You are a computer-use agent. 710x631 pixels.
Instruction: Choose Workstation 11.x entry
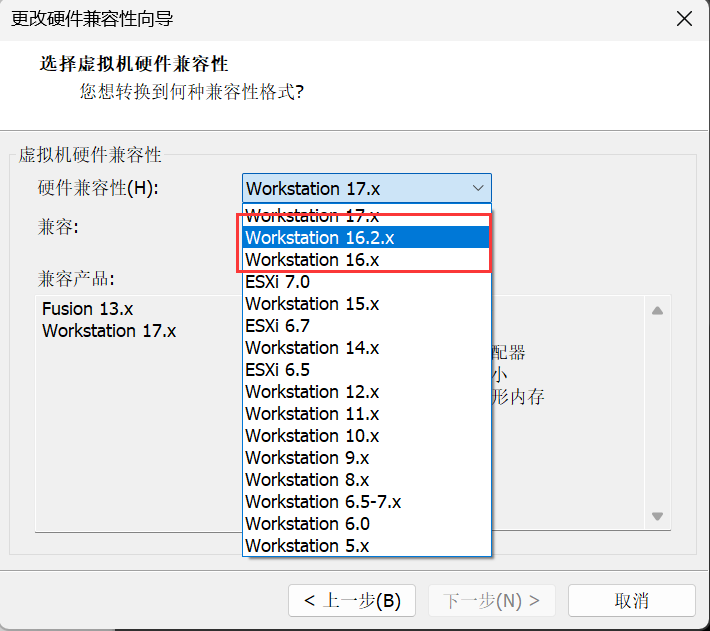click(x=367, y=414)
